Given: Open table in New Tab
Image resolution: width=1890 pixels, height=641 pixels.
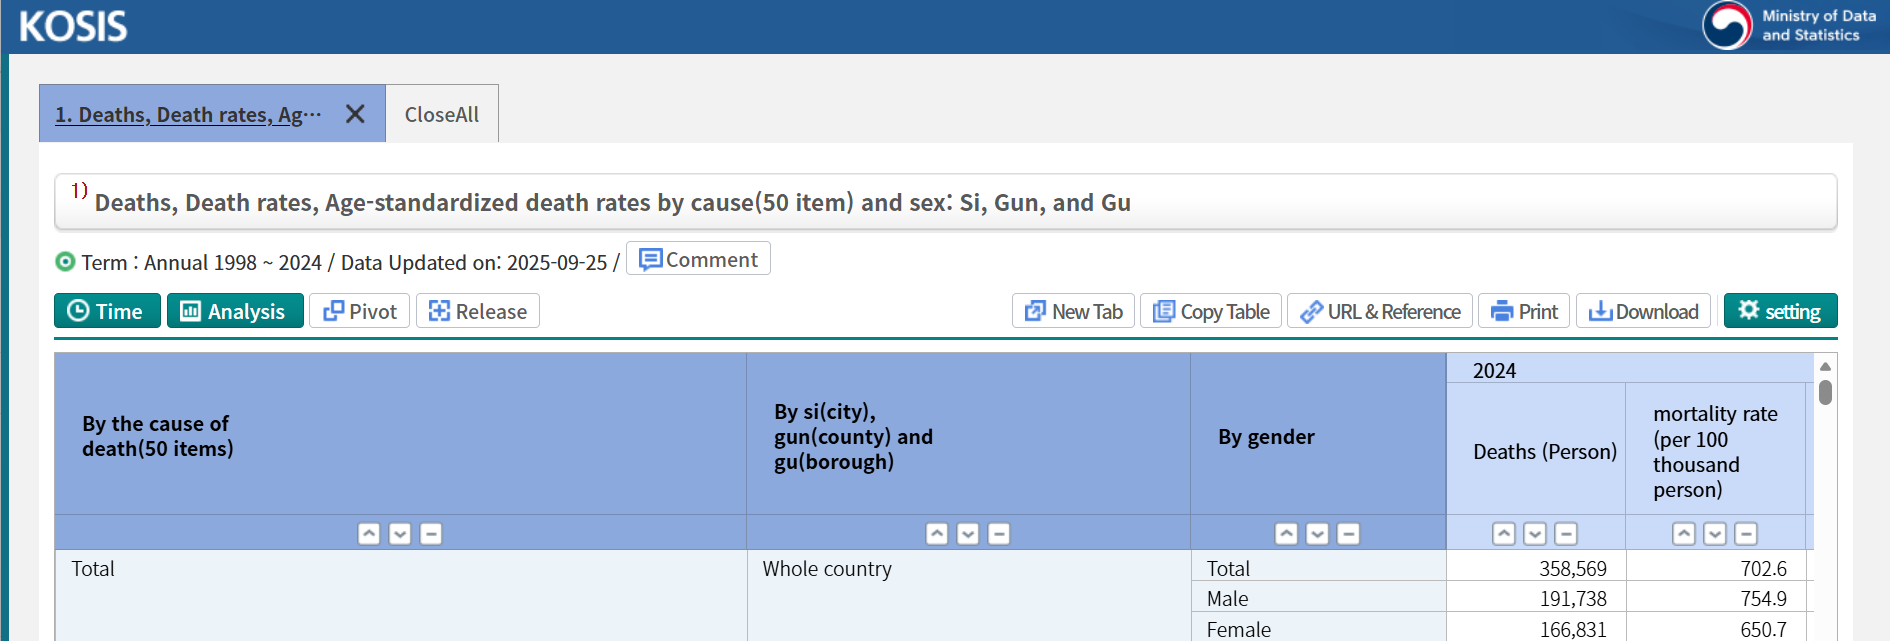Looking at the screenshot, I should click(x=1074, y=311).
